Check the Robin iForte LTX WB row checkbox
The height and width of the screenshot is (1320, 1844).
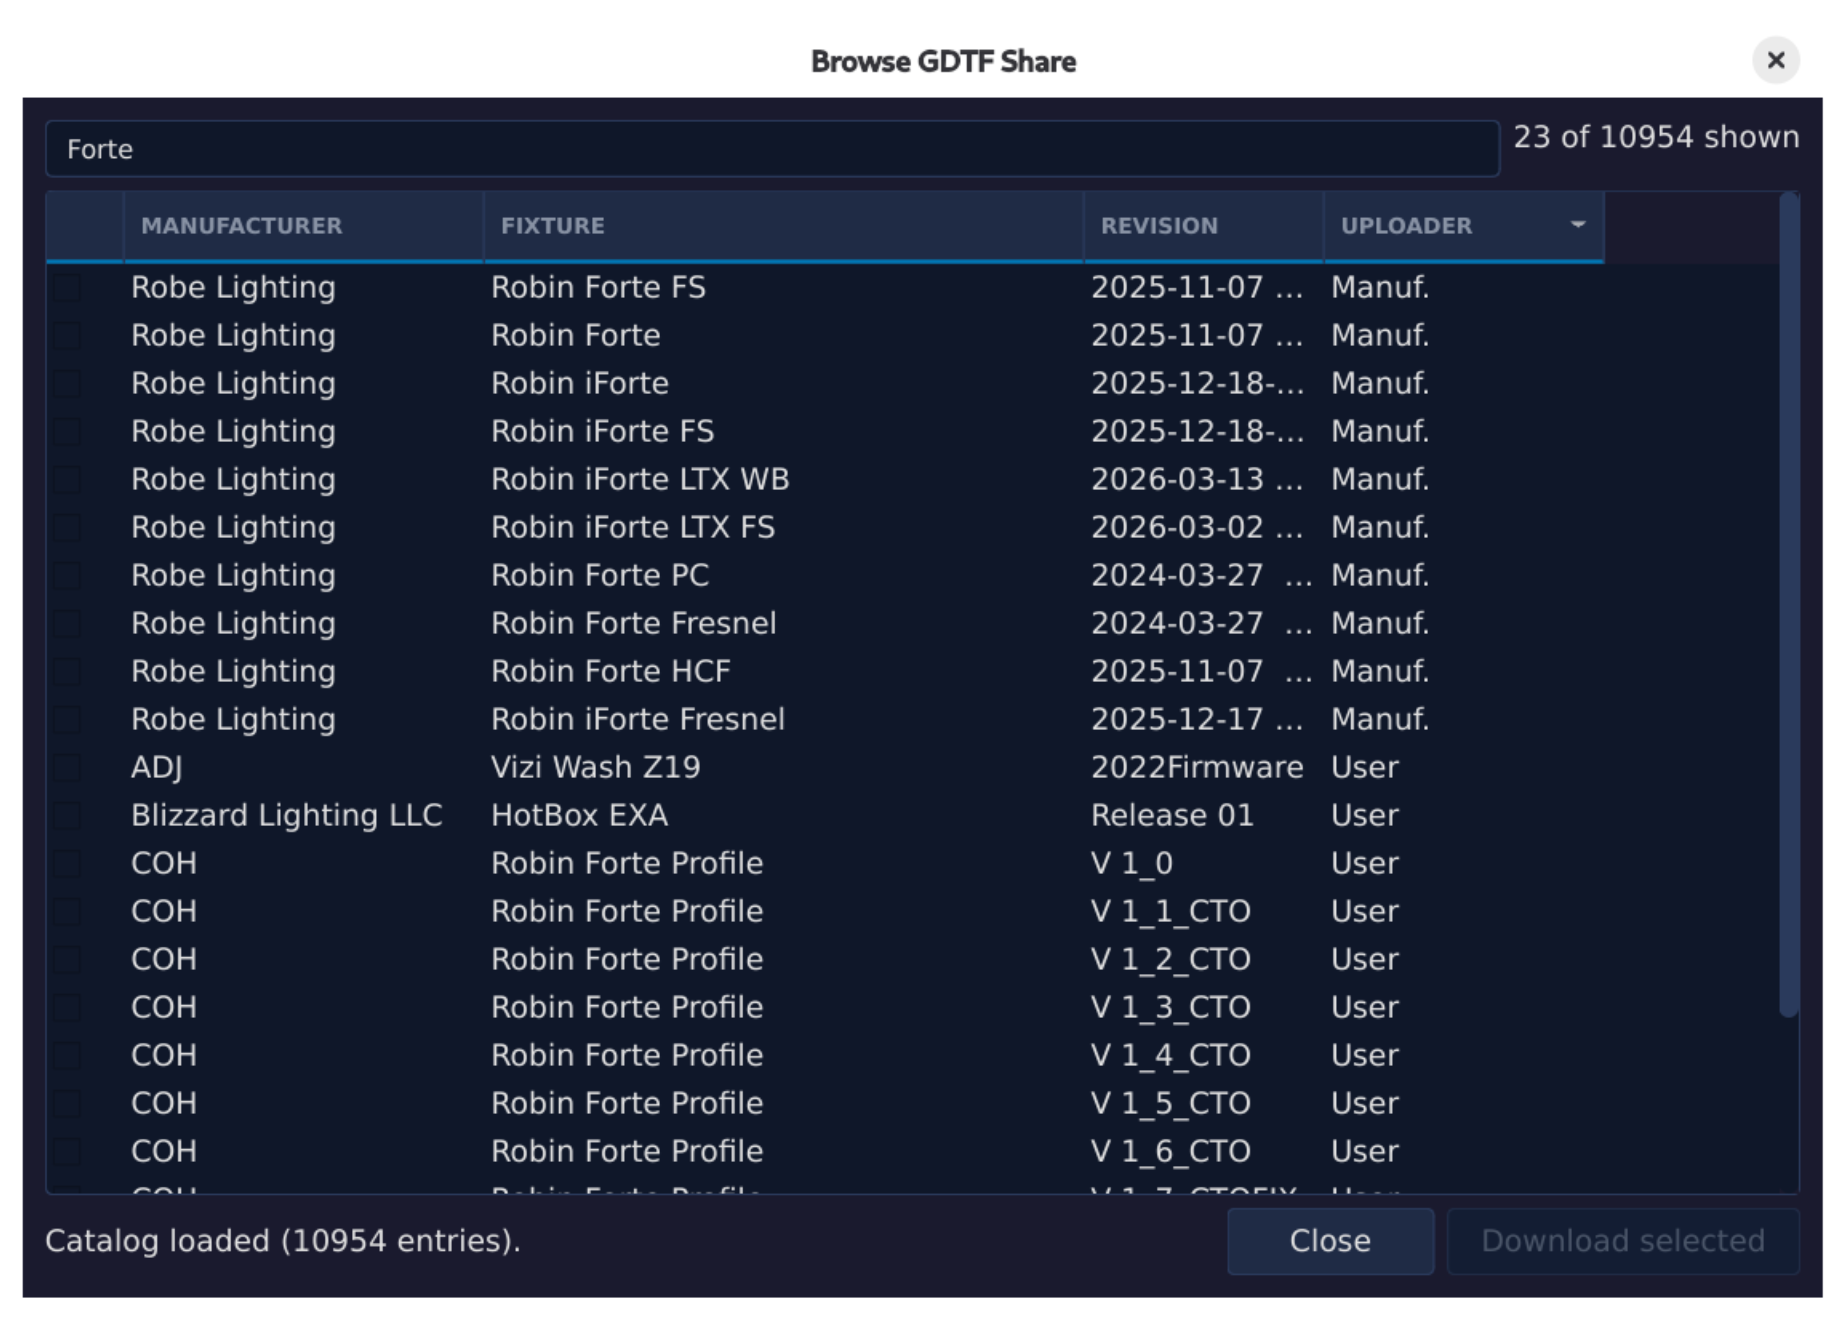coord(68,480)
